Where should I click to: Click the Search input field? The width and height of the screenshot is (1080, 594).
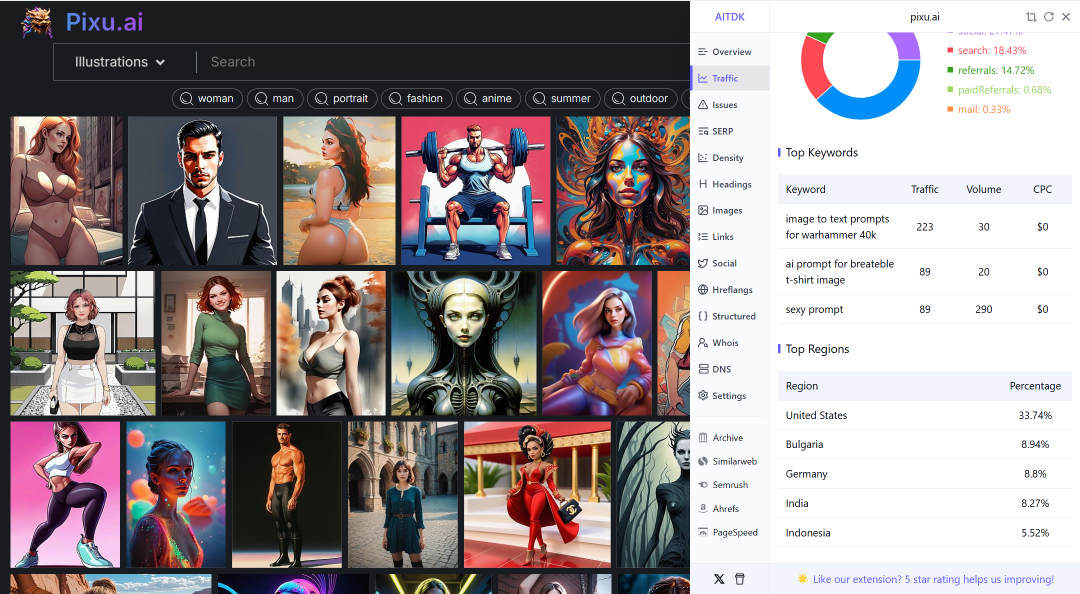[x=444, y=62]
